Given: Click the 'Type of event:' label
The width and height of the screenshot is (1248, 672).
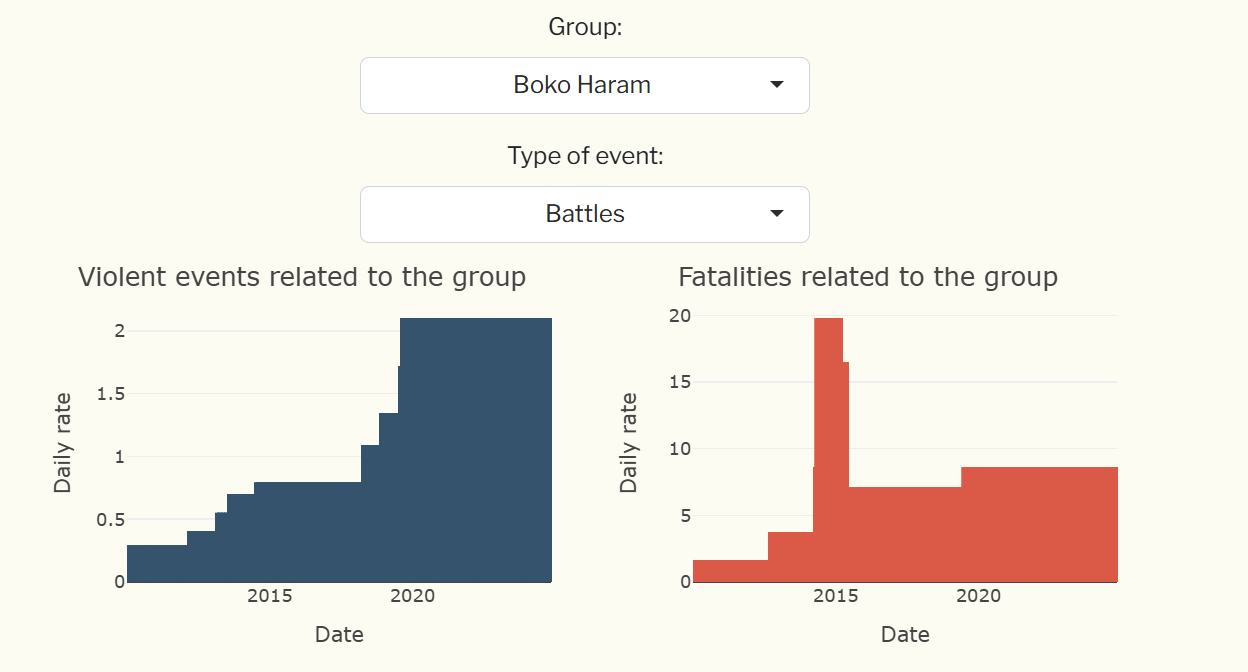Looking at the screenshot, I should (585, 156).
